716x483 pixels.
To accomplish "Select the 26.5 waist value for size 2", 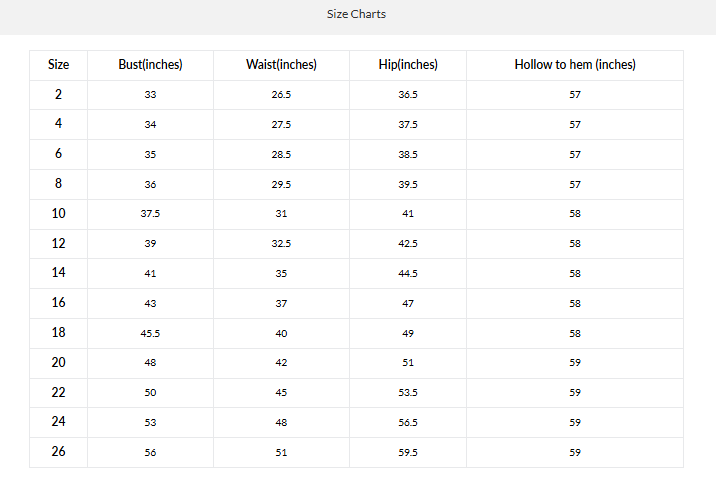I will click(281, 95).
